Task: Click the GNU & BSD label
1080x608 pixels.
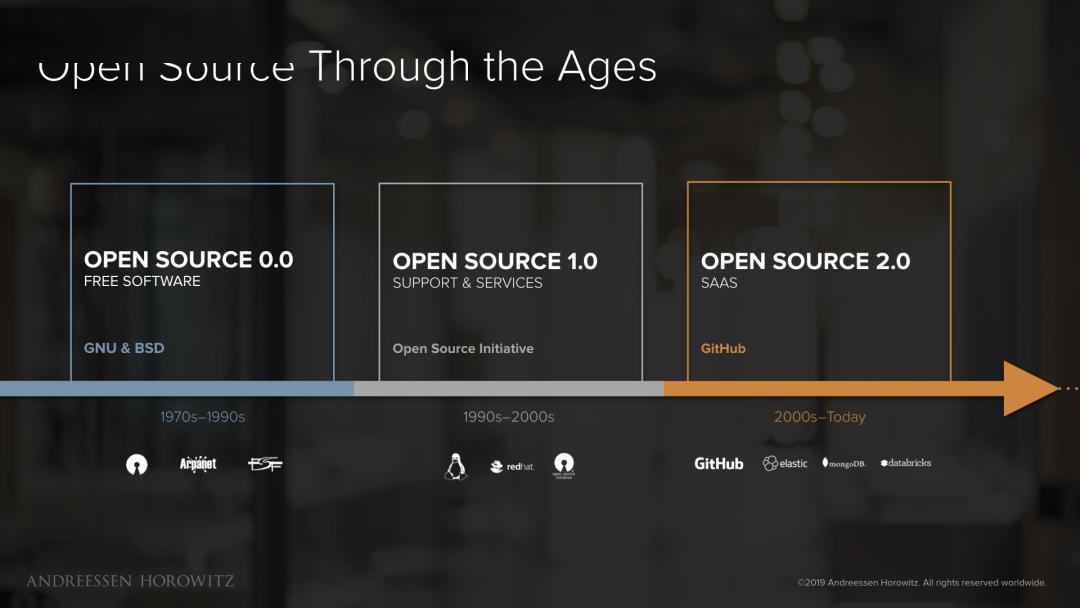Action: (x=124, y=348)
